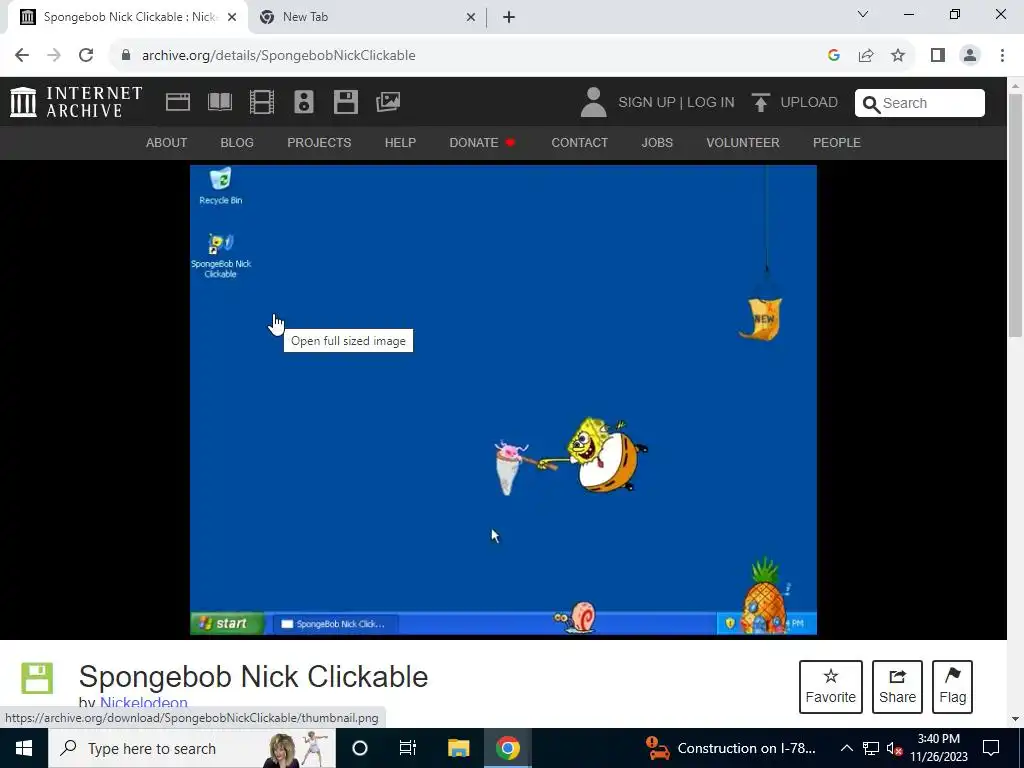Click the Flag button
The height and width of the screenshot is (768, 1024).
952,686
